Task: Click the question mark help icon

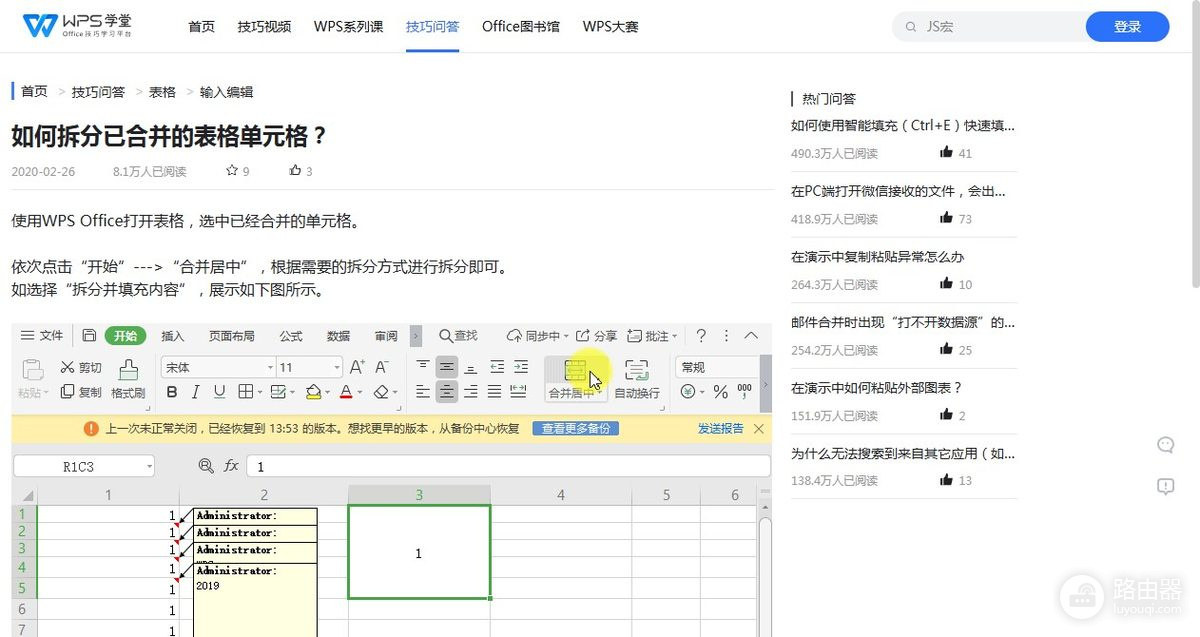Action: pyautogui.click(x=701, y=336)
